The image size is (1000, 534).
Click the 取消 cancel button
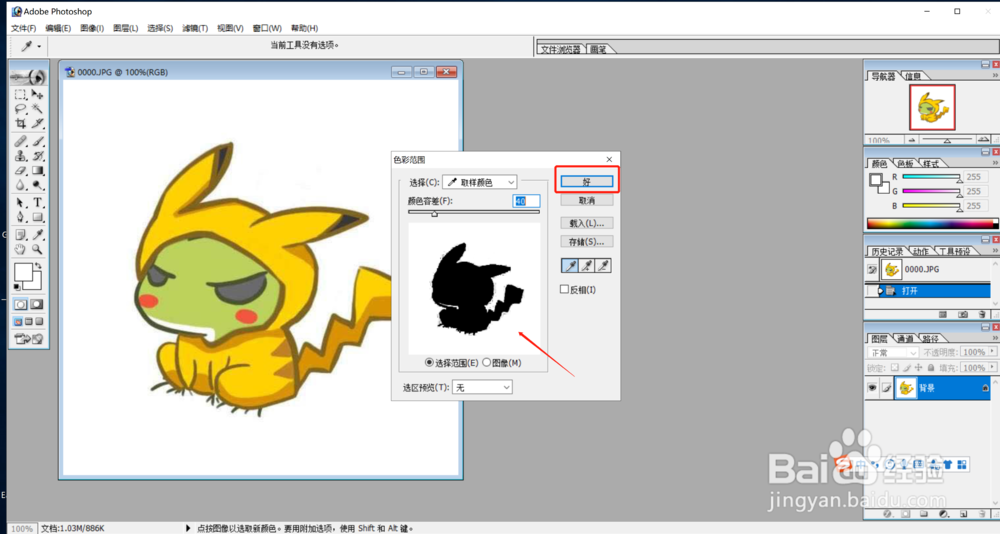click(587, 200)
